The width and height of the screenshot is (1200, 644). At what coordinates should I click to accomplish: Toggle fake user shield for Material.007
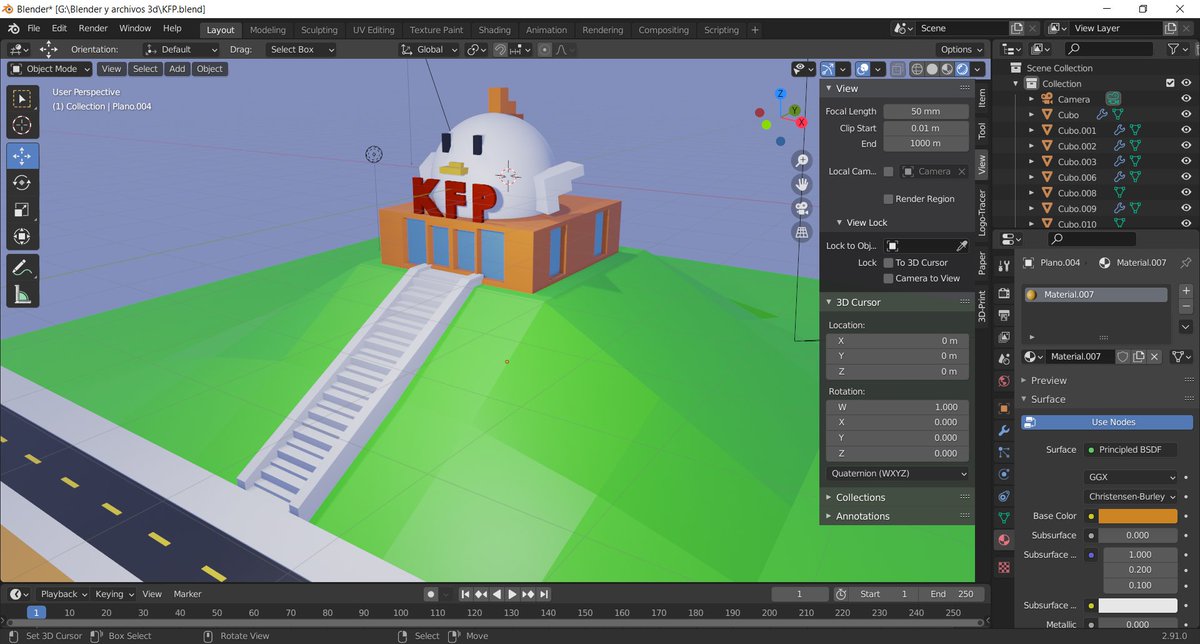tap(1123, 357)
